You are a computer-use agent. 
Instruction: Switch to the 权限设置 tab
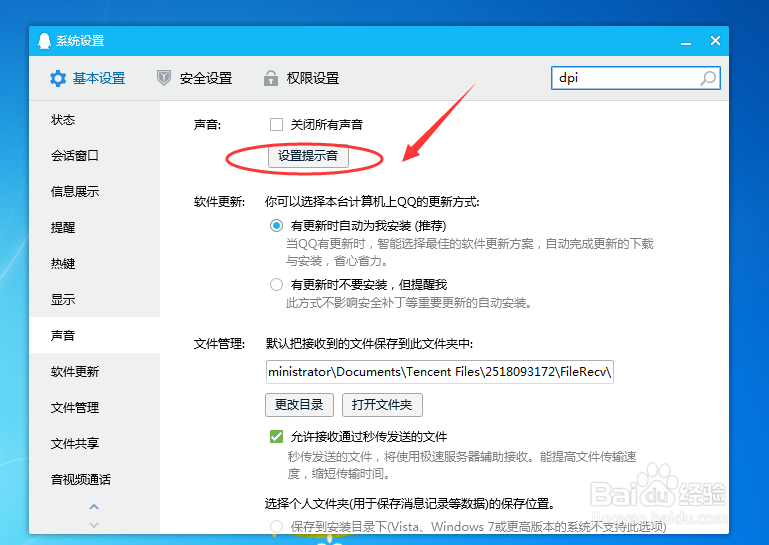point(301,78)
